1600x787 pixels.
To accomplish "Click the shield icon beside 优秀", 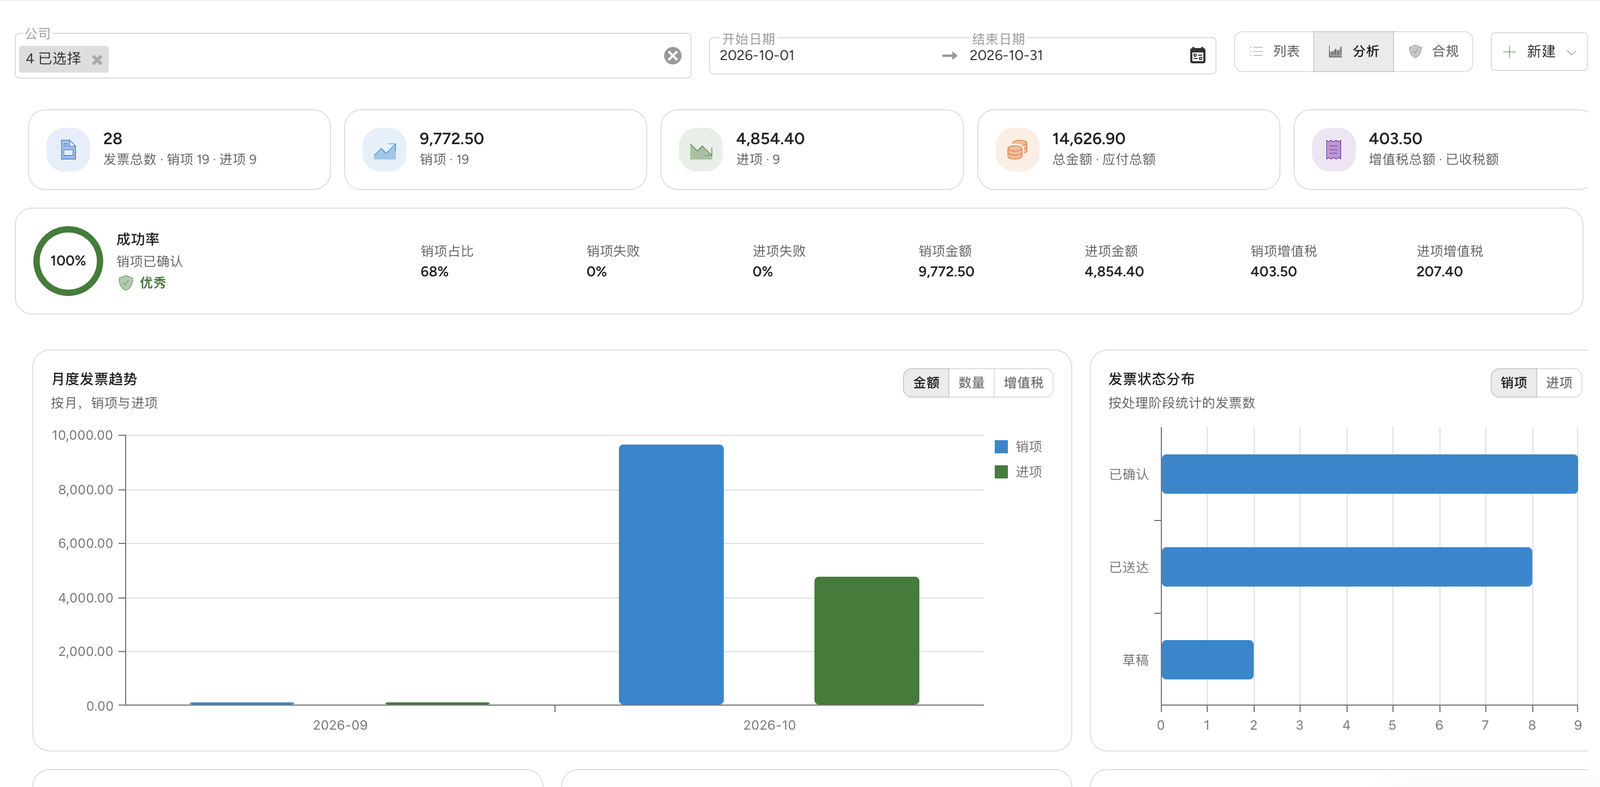I will point(126,283).
